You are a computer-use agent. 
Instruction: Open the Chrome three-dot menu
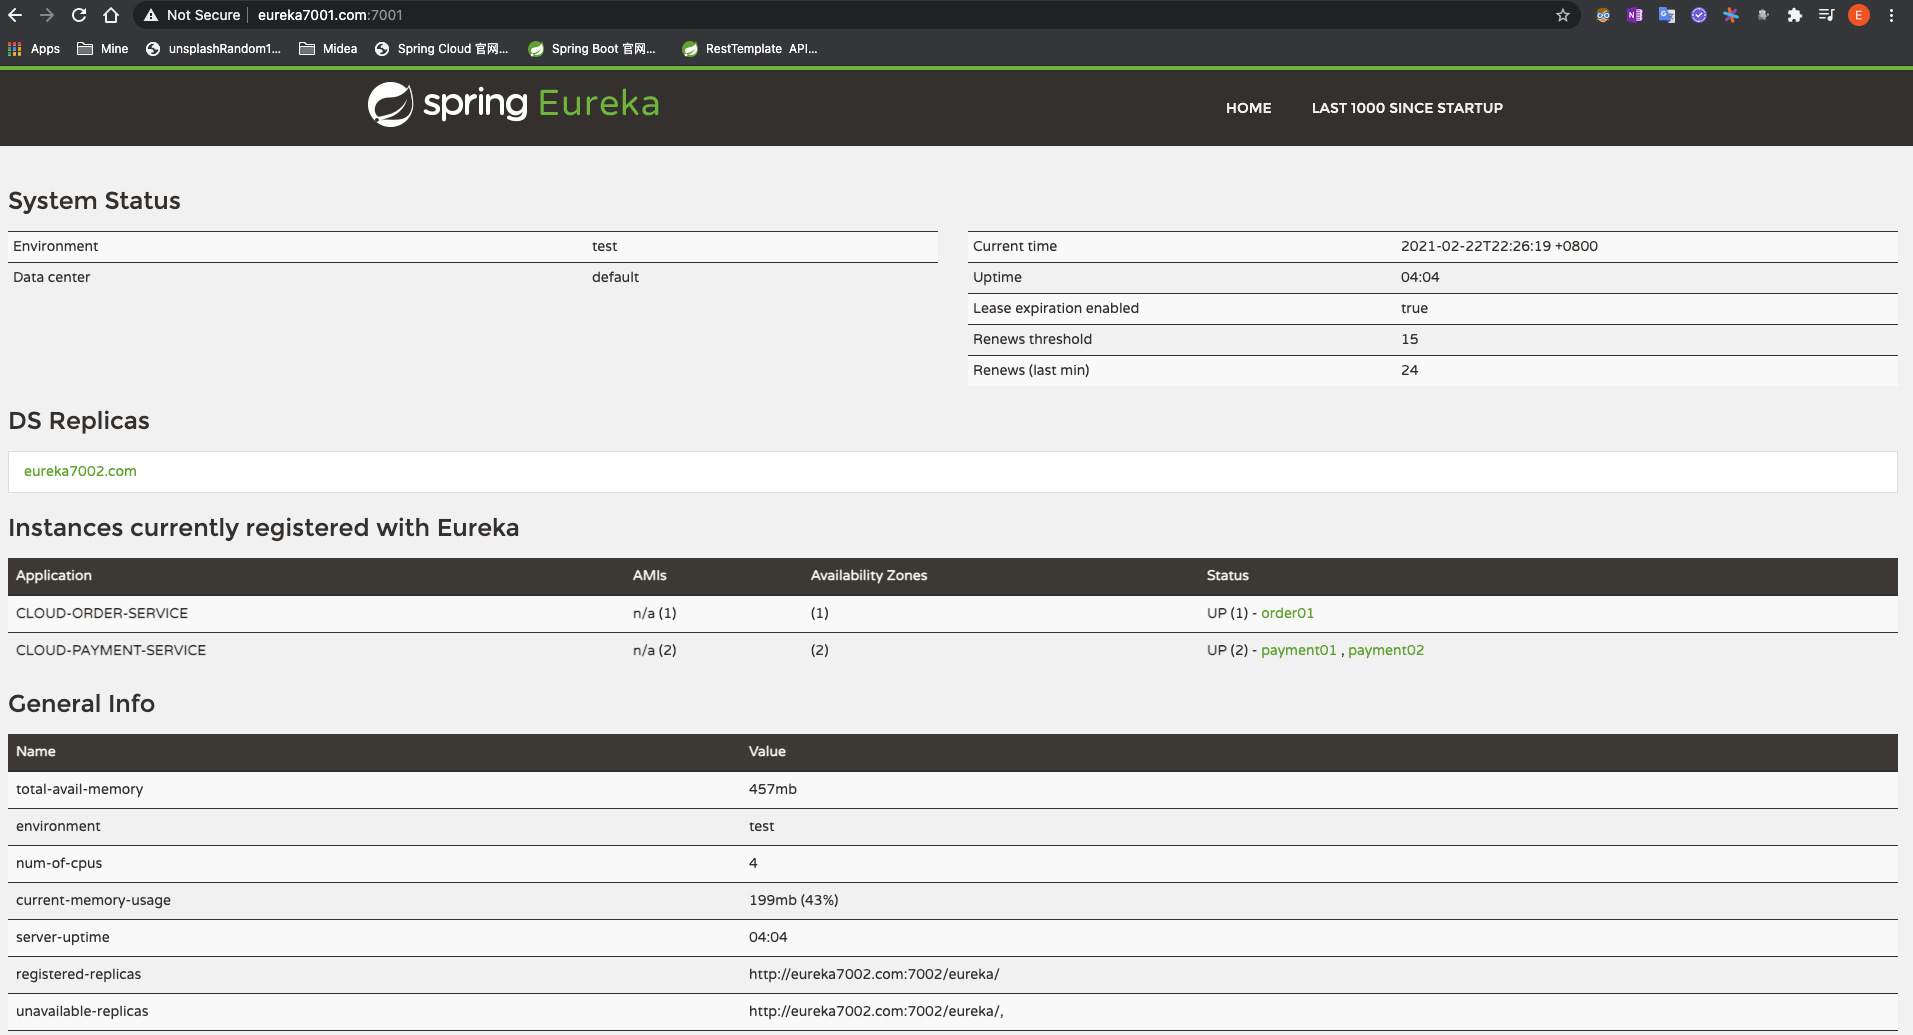[x=1891, y=15]
